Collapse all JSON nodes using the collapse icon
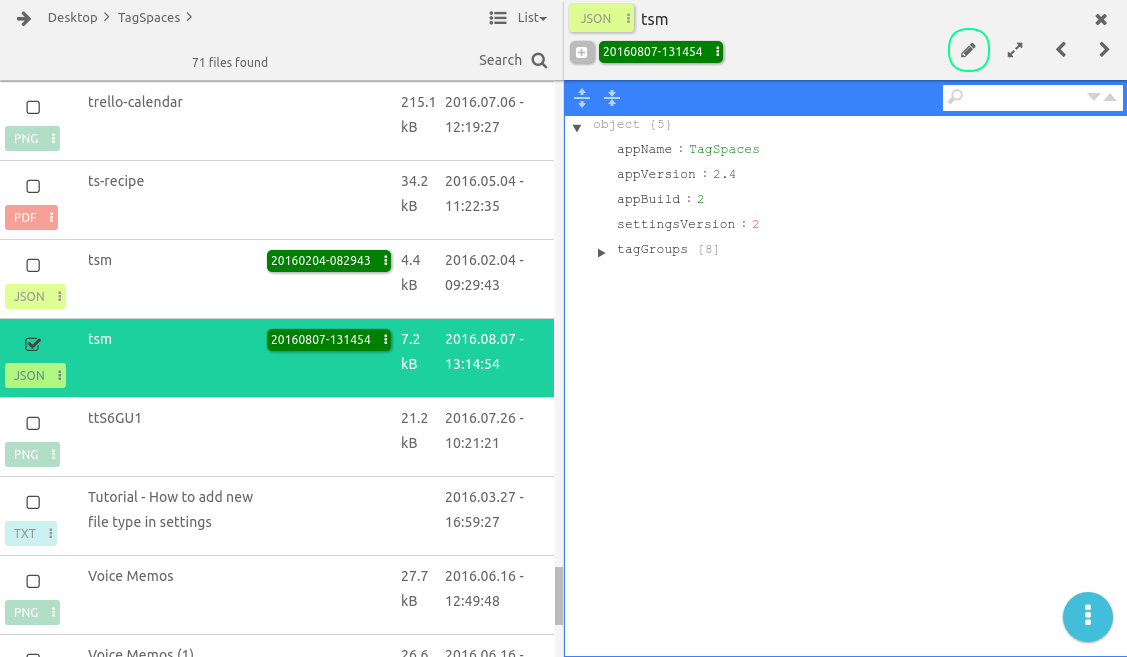Screen dimensions: 1127x657 [x=611, y=98]
